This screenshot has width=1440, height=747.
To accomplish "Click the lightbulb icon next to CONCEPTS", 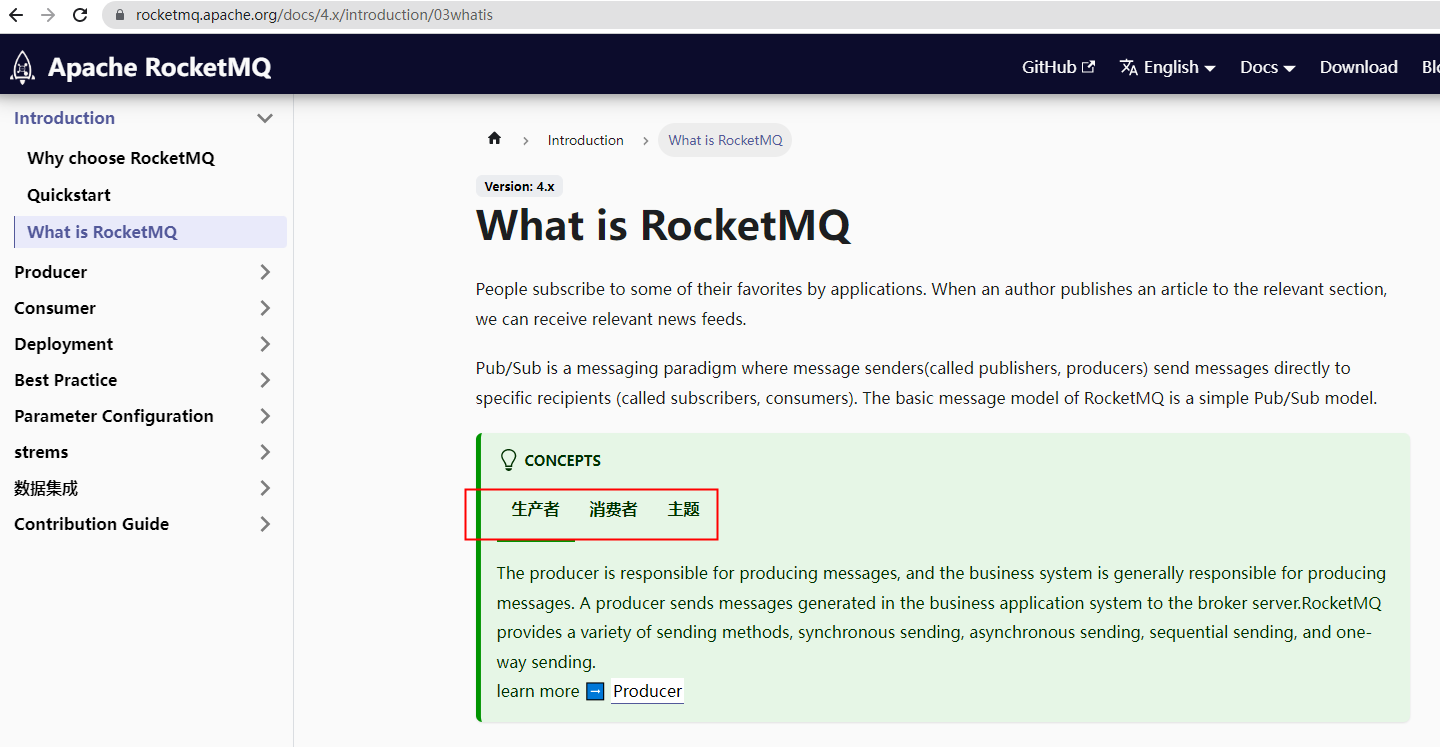I will pyautogui.click(x=508, y=460).
